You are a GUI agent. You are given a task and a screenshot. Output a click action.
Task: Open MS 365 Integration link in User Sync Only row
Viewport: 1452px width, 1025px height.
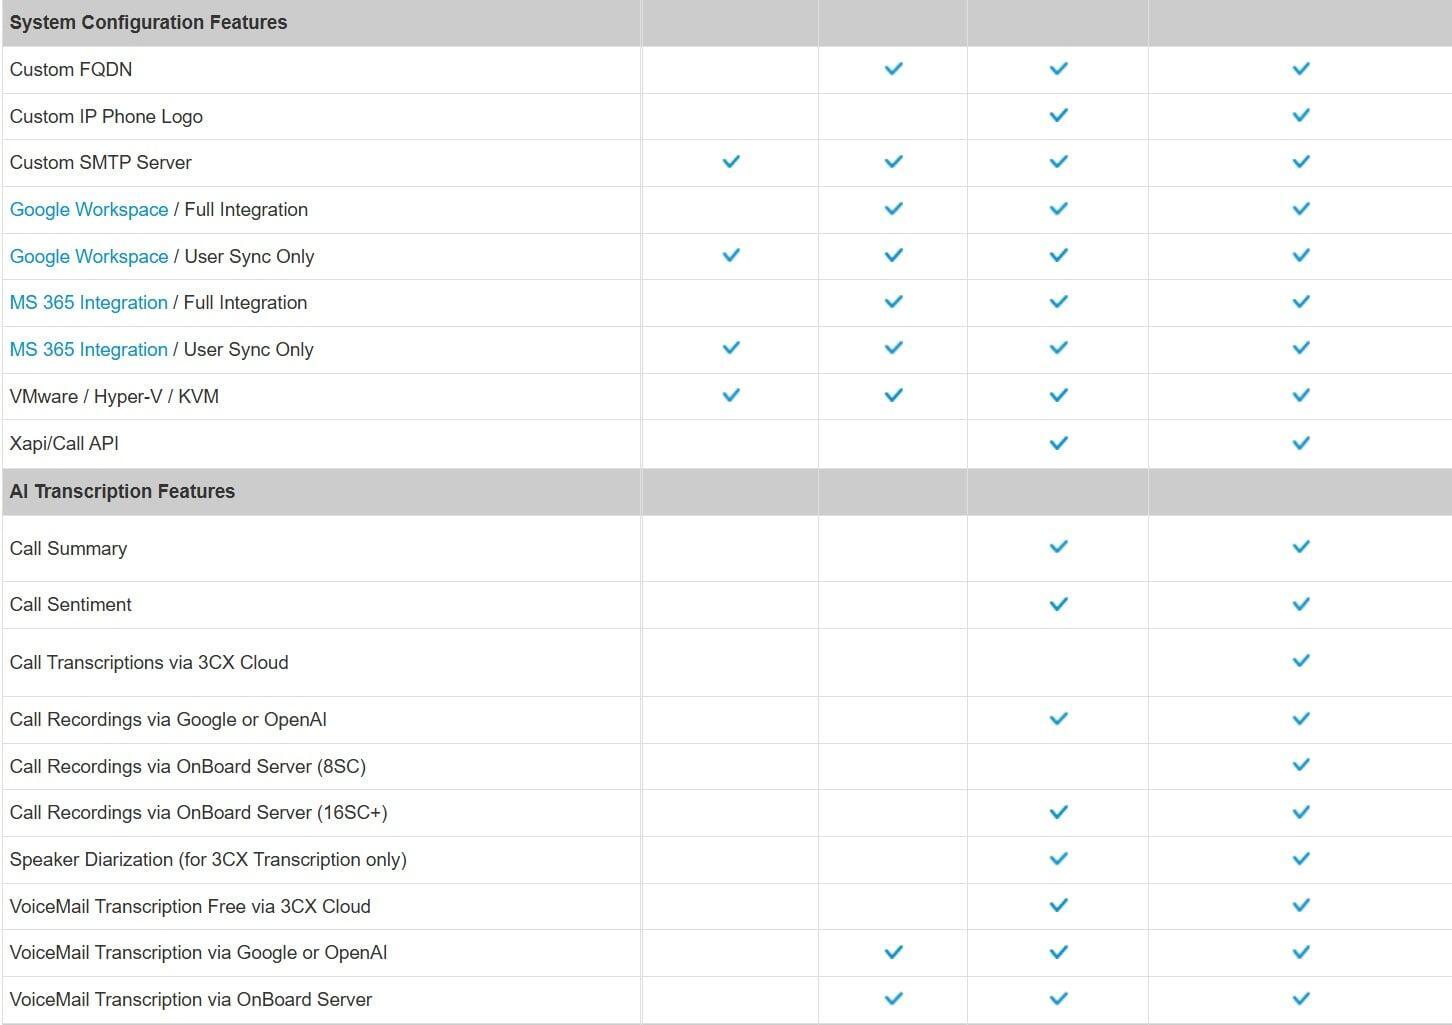89,350
